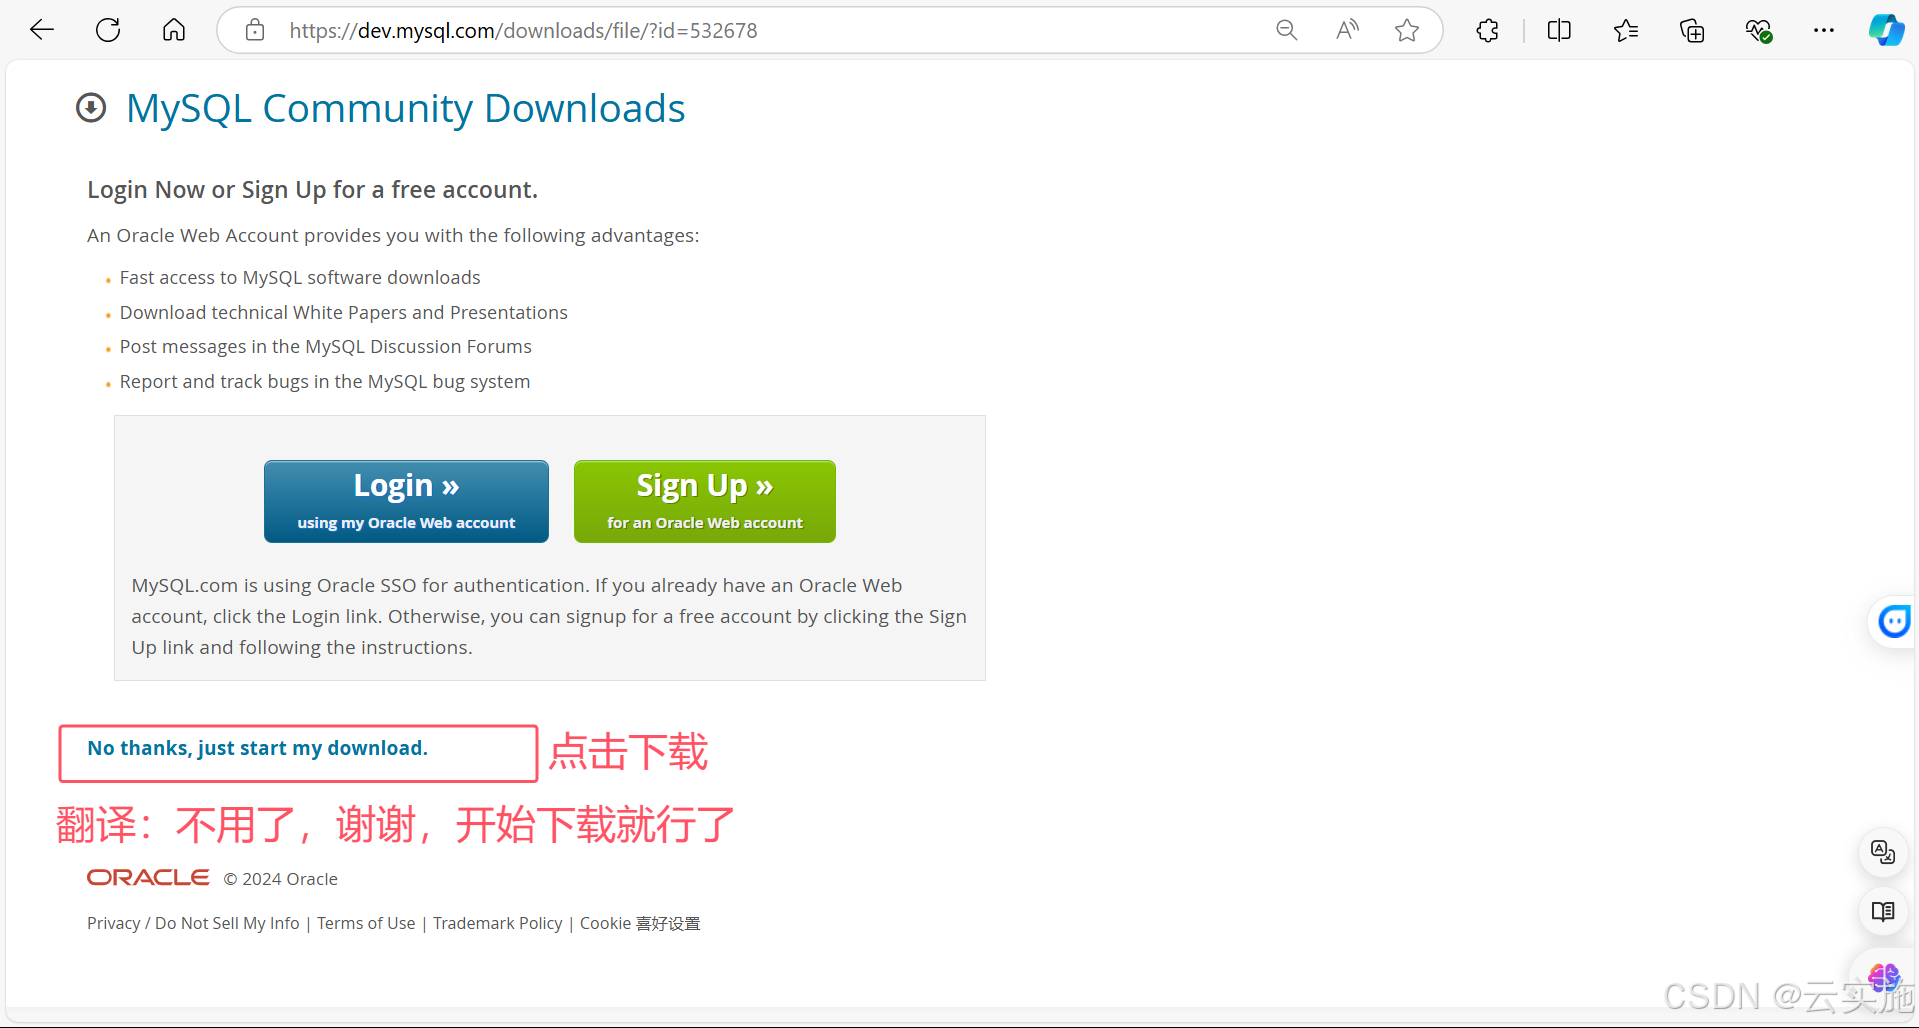Open Privacy / Do Not Sell My Info

tap(193, 923)
